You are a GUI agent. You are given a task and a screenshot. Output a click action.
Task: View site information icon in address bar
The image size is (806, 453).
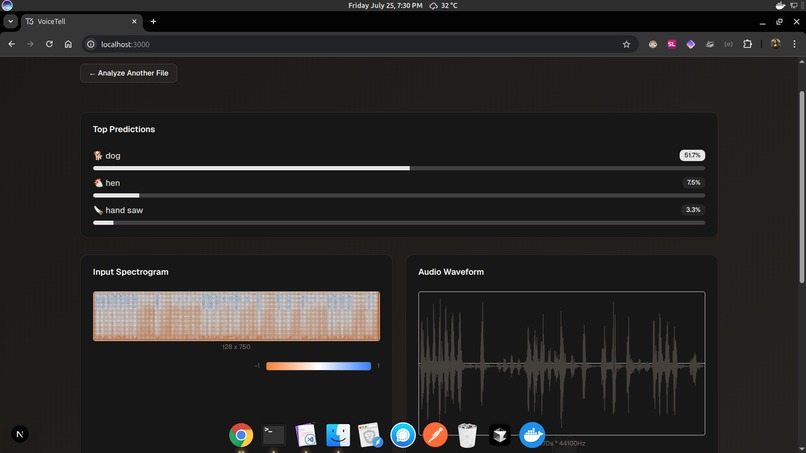(90, 44)
